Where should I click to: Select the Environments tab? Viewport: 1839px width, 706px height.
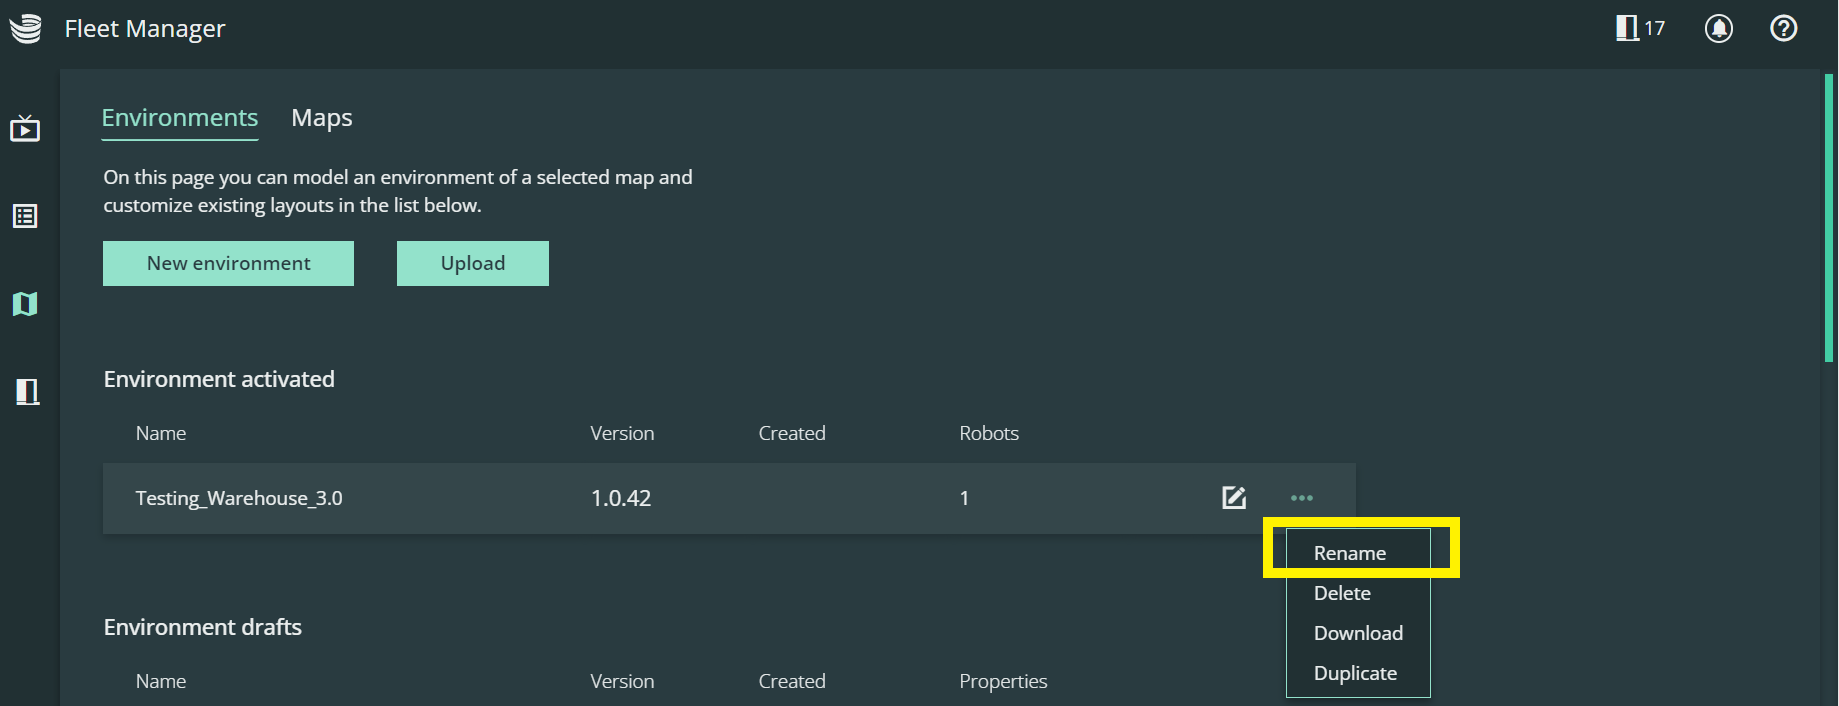point(180,118)
